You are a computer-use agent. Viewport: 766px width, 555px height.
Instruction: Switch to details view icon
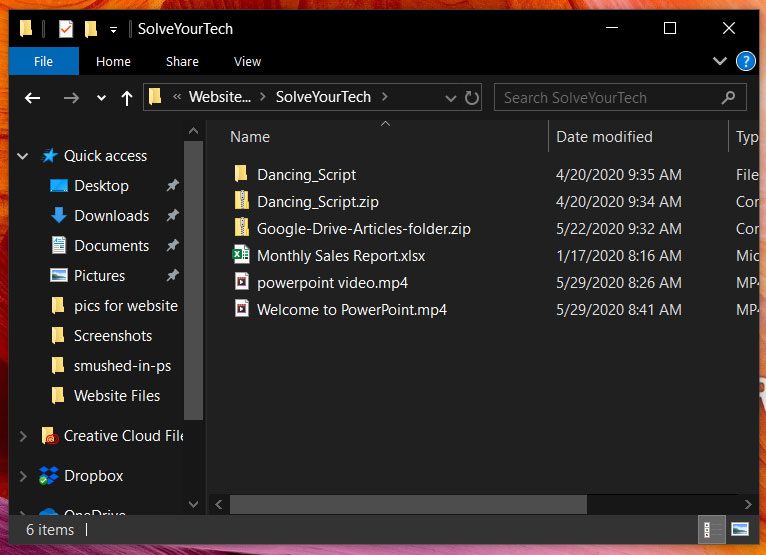pyautogui.click(x=712, y=529)
